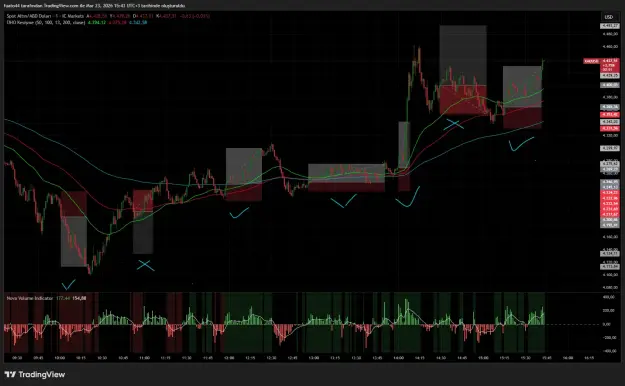Select the Nova Volume Indicator legend title
Viewport: 625px width, 386px height.
pos(30,298)
